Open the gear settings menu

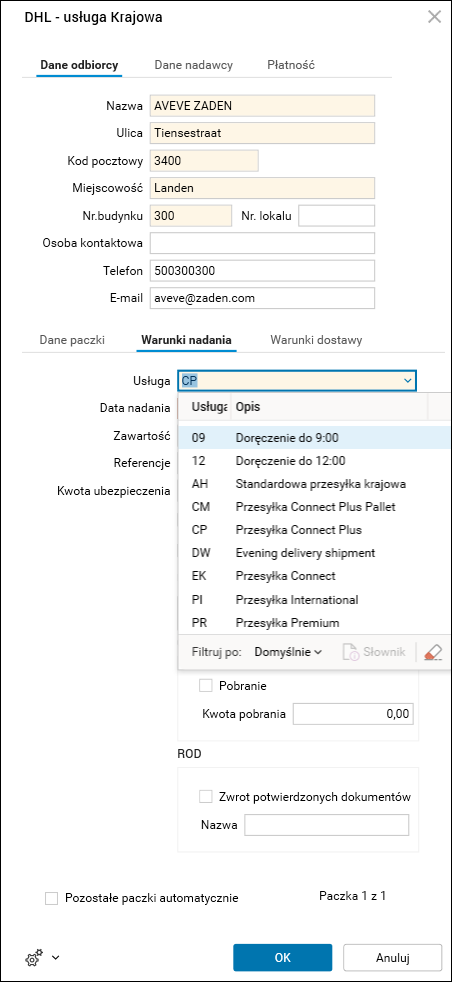tap(34, 958)
